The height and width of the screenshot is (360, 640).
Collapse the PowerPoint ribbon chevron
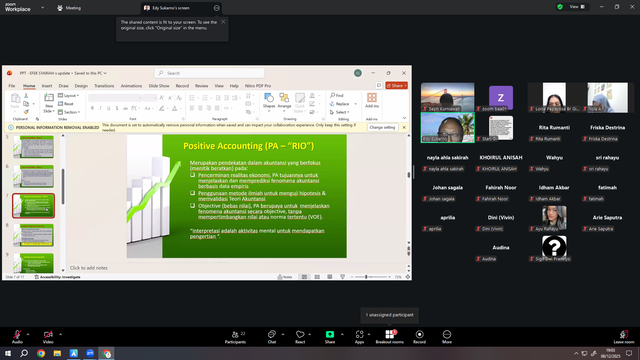point(404,118)
